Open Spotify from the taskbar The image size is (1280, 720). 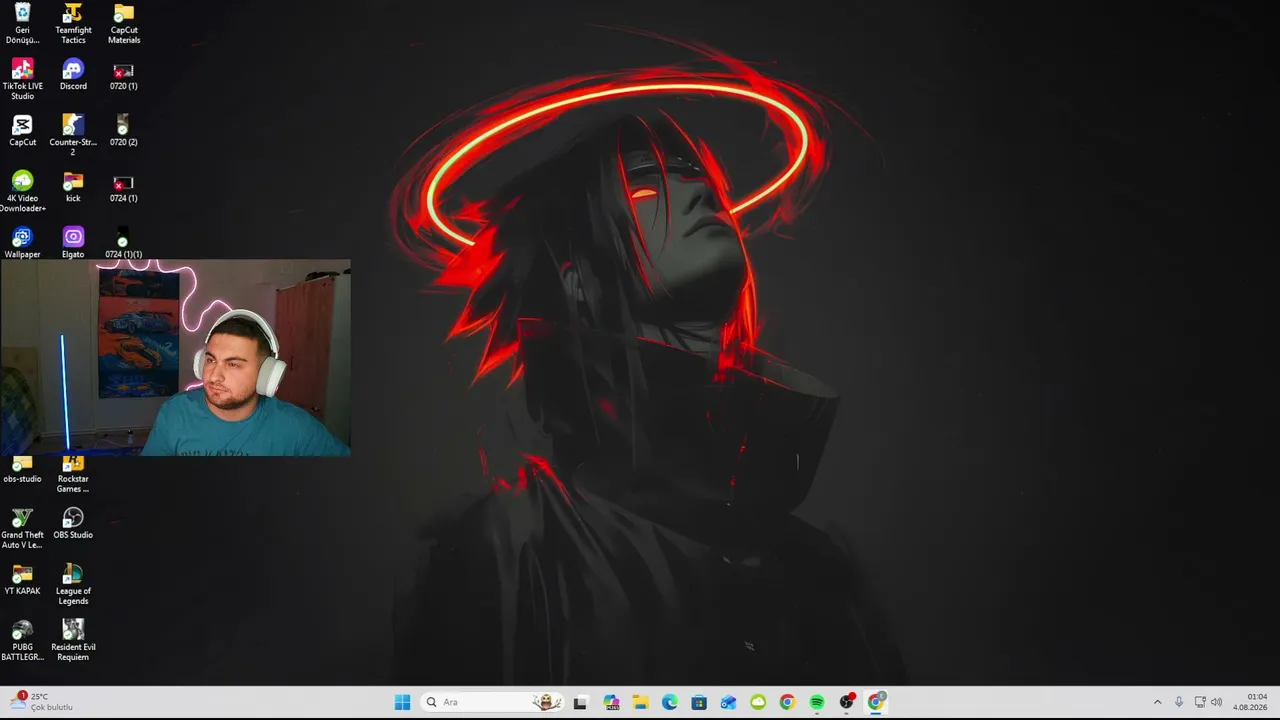pos(817,702)
